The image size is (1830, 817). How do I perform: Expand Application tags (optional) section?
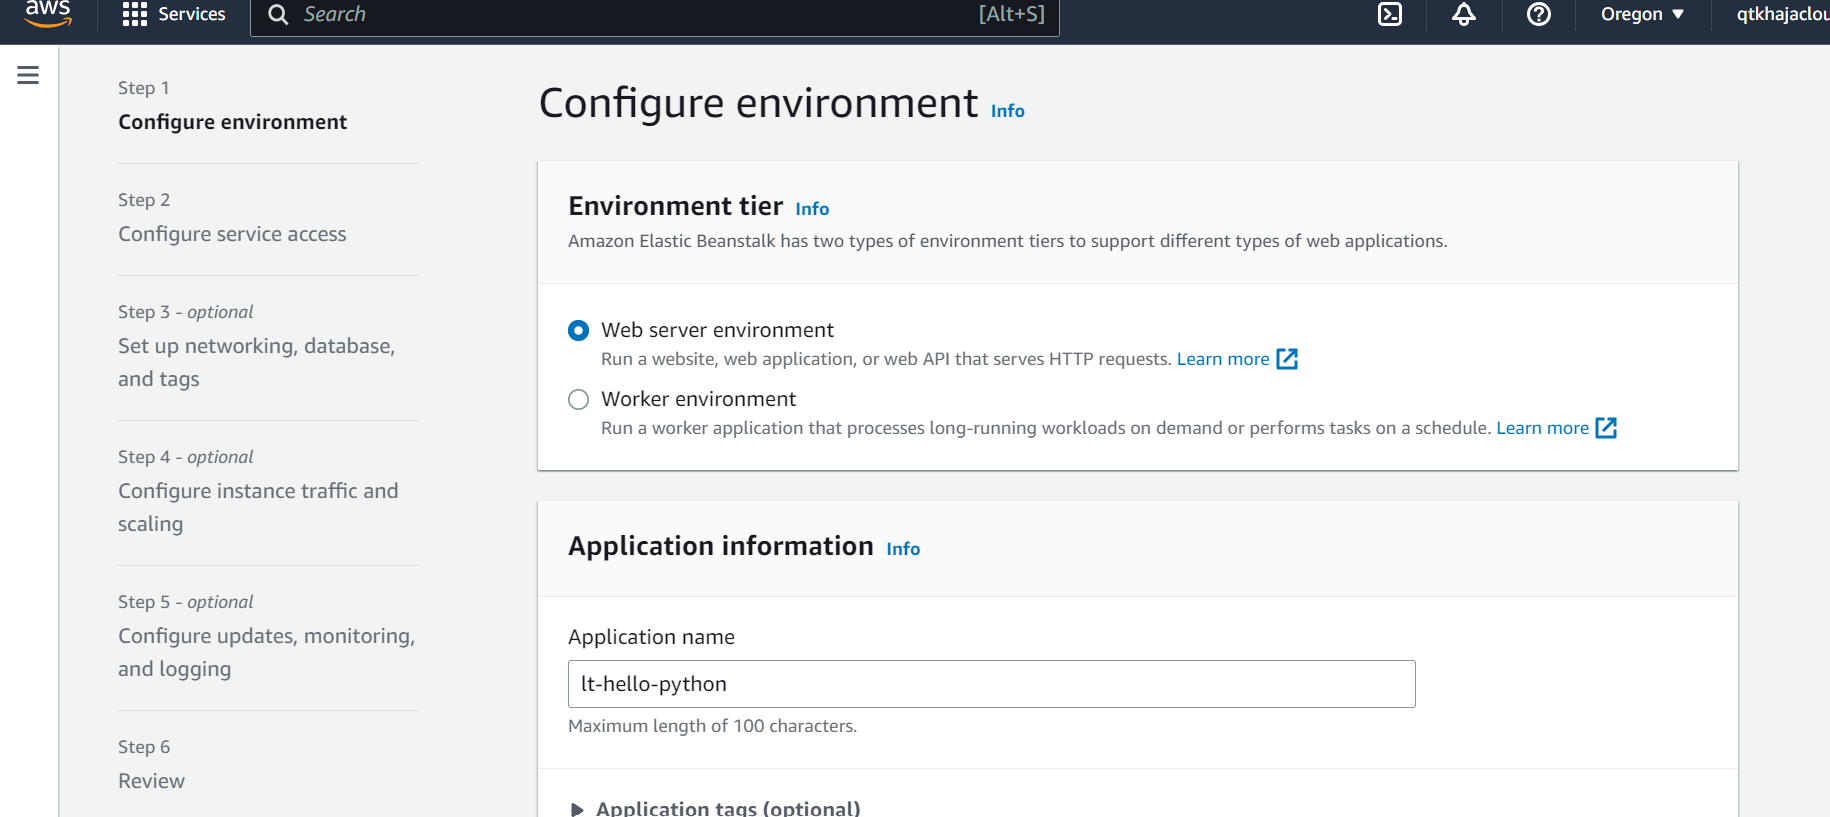(715, 808)
